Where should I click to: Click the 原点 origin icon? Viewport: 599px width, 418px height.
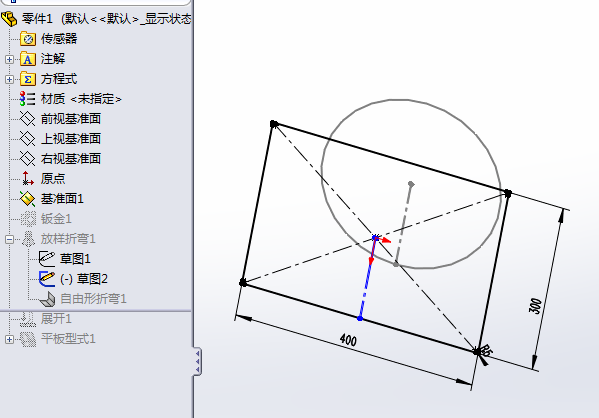(28, 178)
